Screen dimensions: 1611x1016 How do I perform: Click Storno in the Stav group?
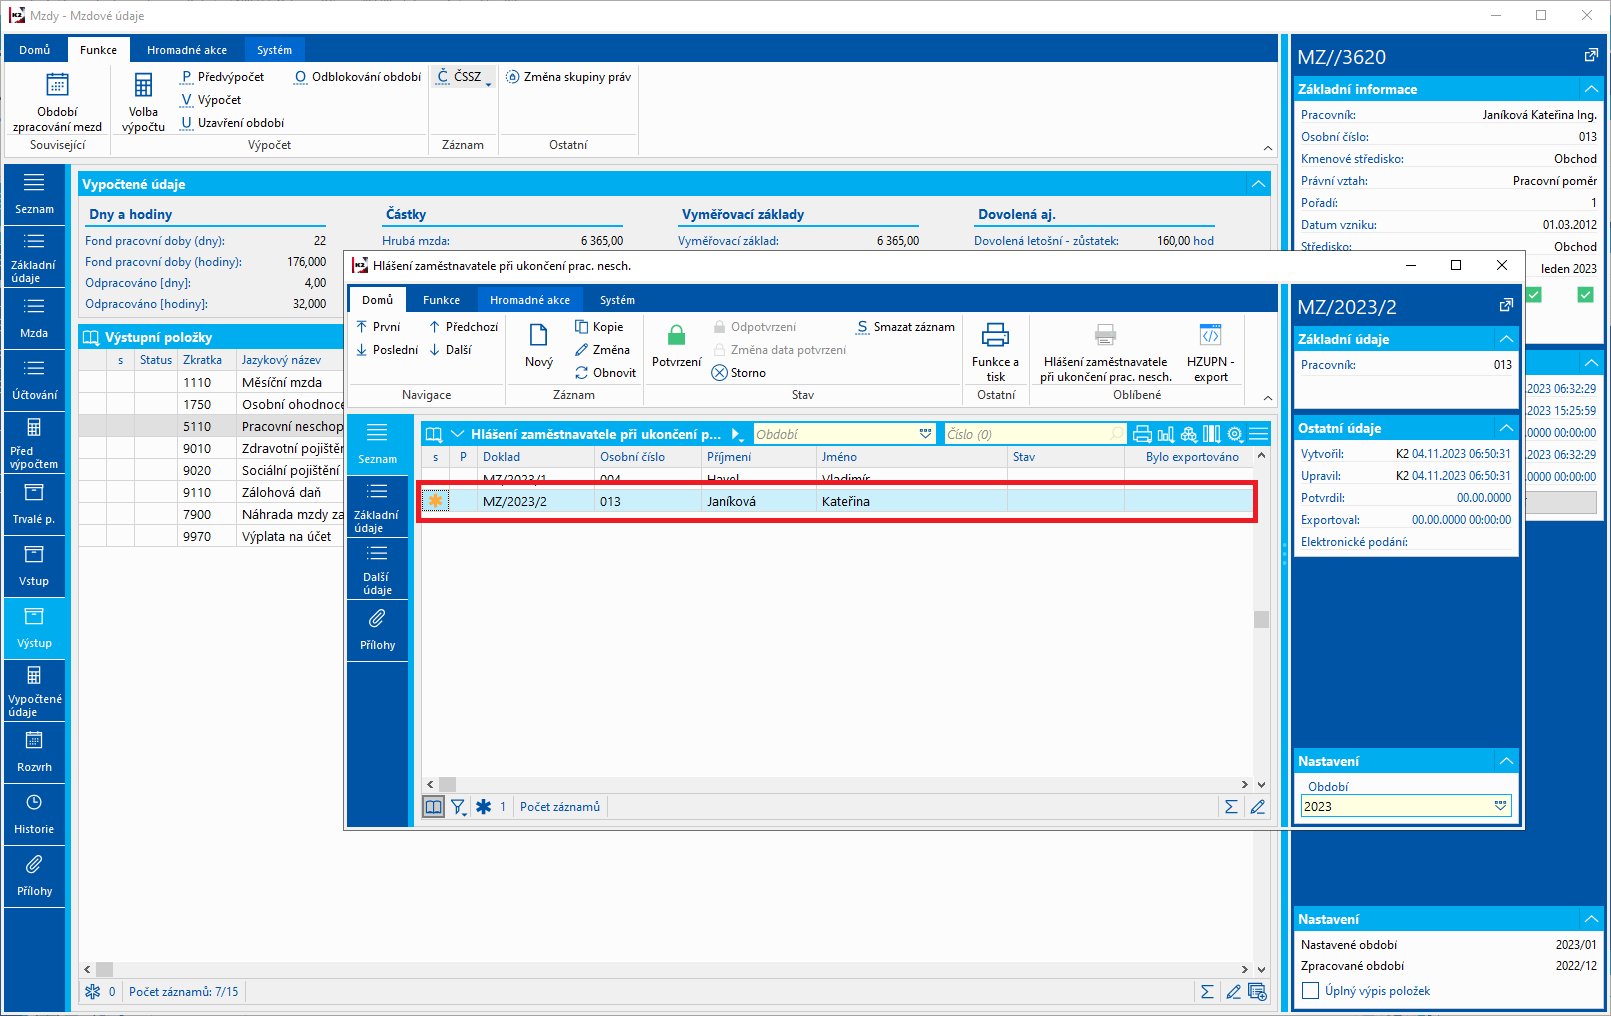click(739, 373)
